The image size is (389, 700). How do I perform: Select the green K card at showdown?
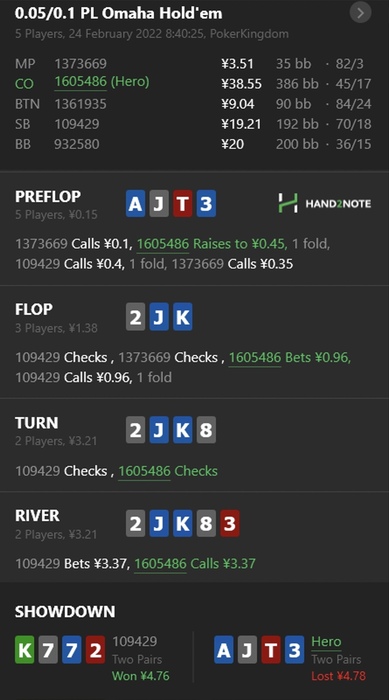click(x=25, y=650)
